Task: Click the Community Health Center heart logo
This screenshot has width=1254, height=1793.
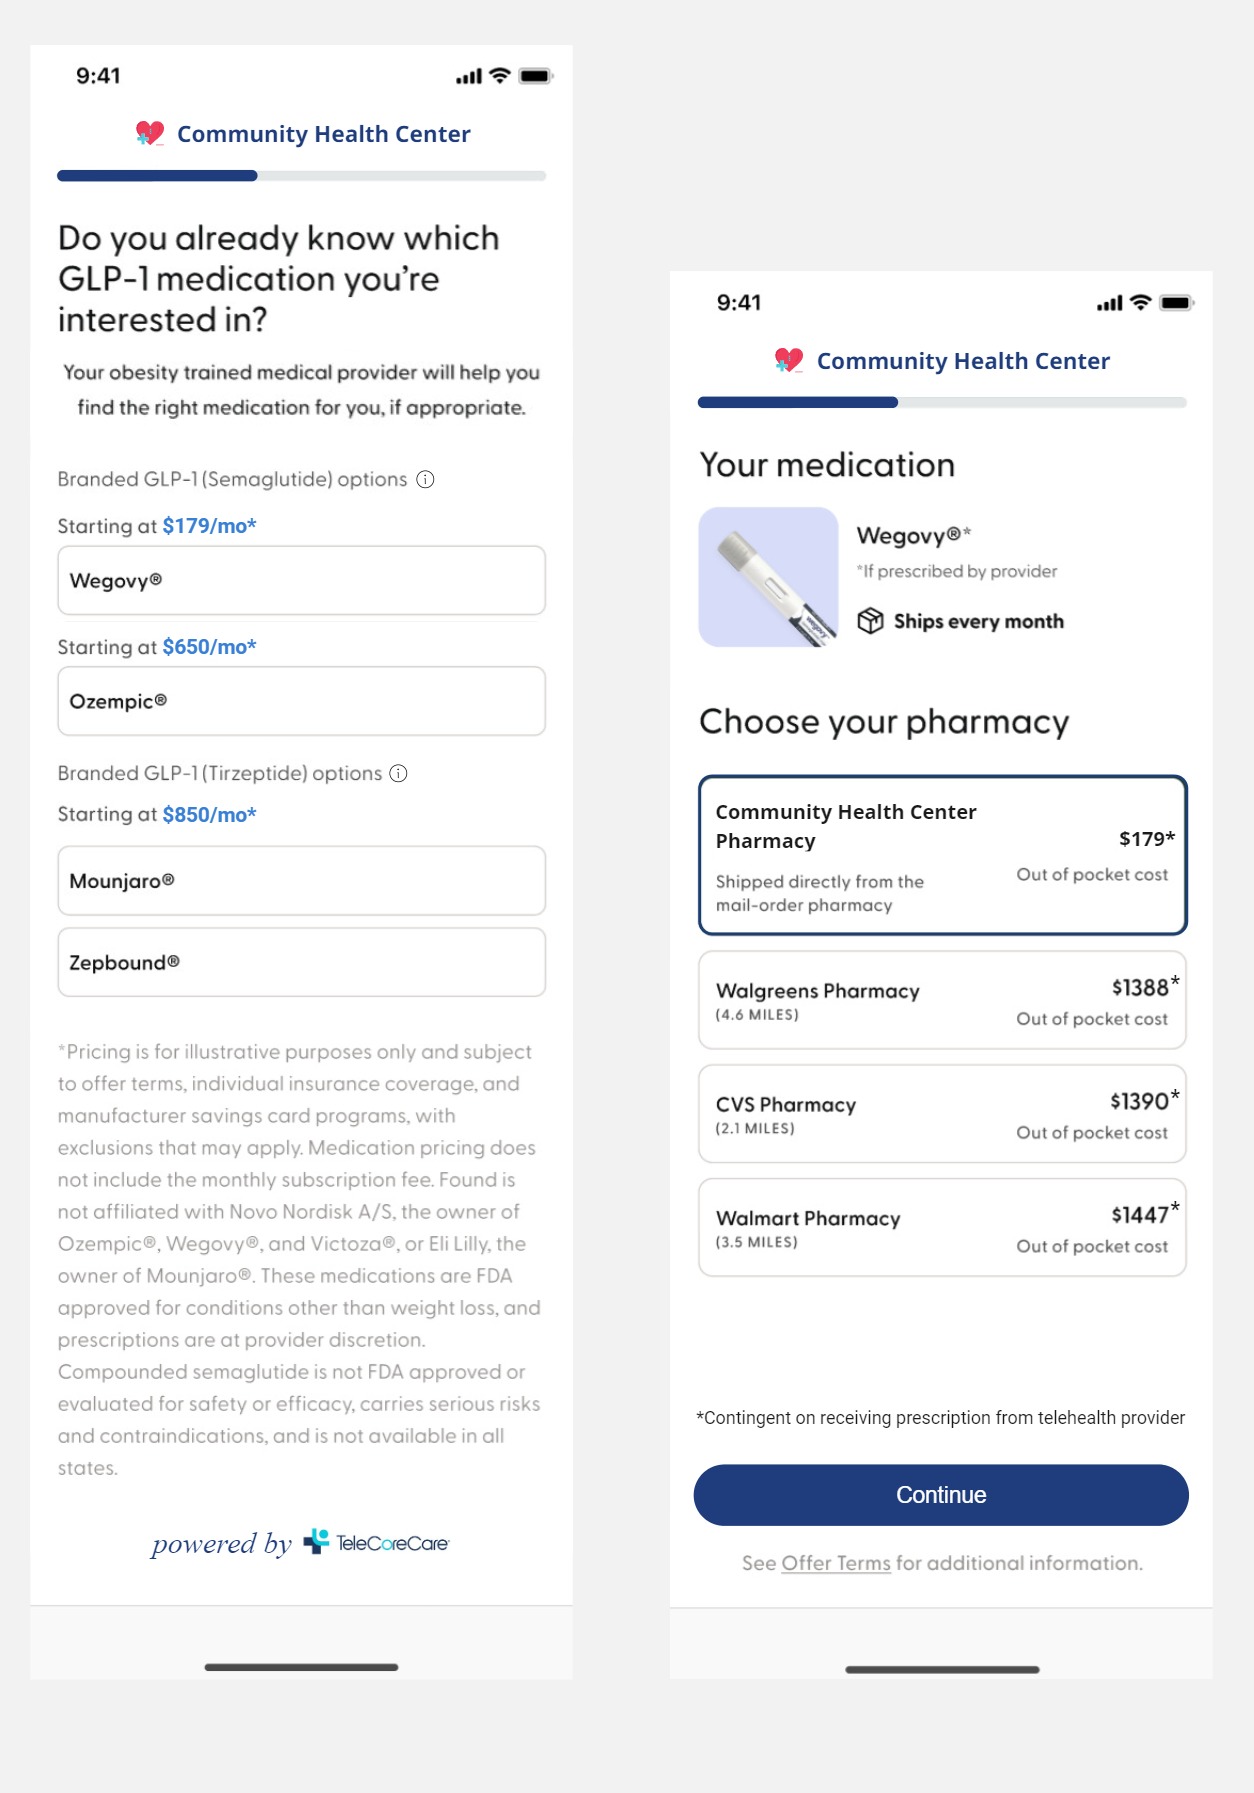Action: [x=148, y=132]
